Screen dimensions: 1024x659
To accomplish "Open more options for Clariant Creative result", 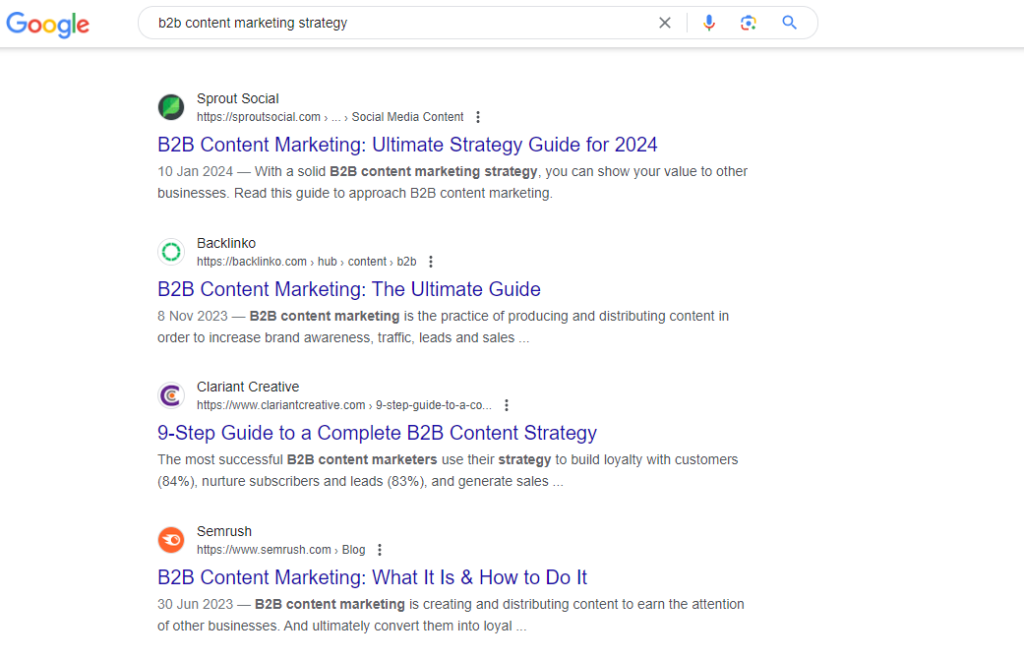I will click(x=506, y=405).
